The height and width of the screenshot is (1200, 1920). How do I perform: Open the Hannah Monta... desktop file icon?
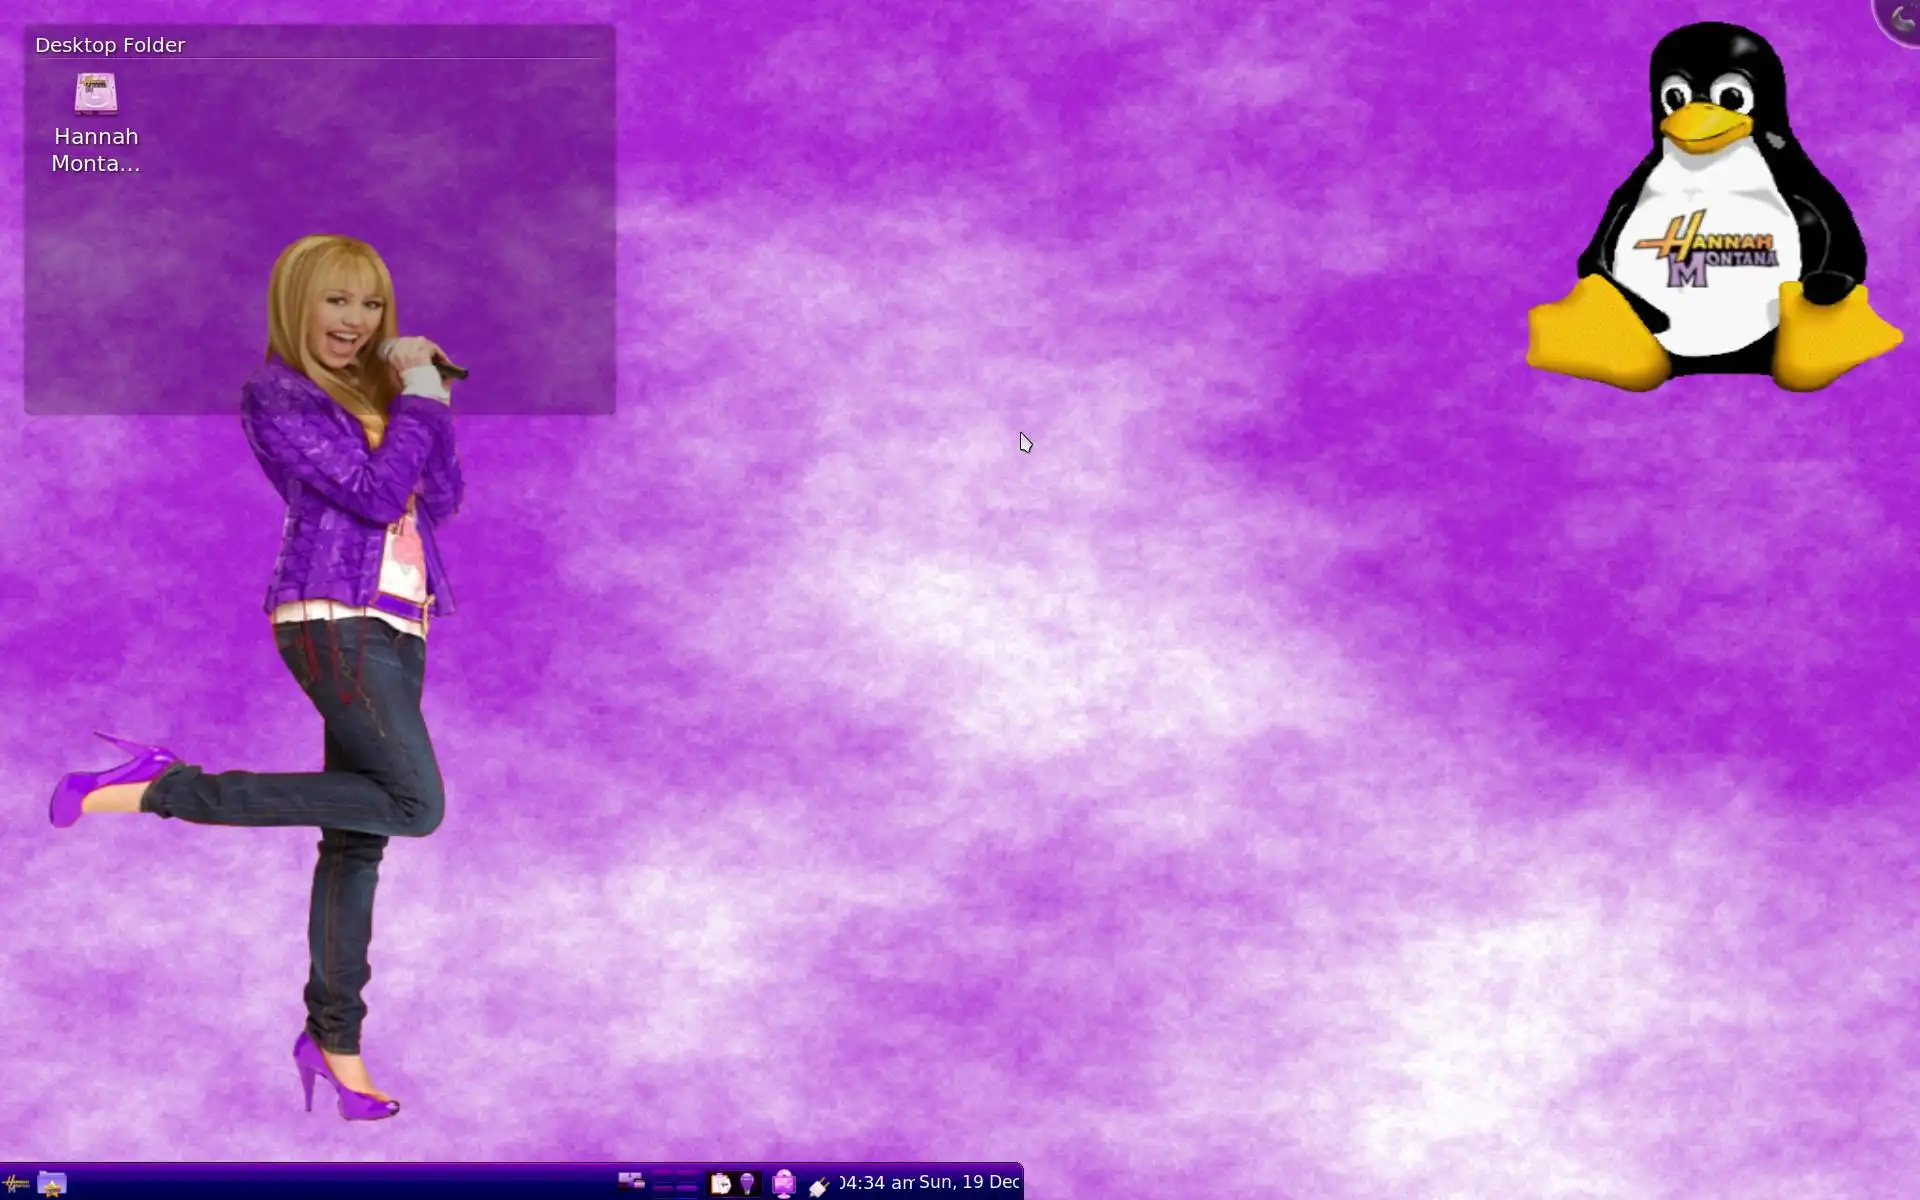(96, 94)
